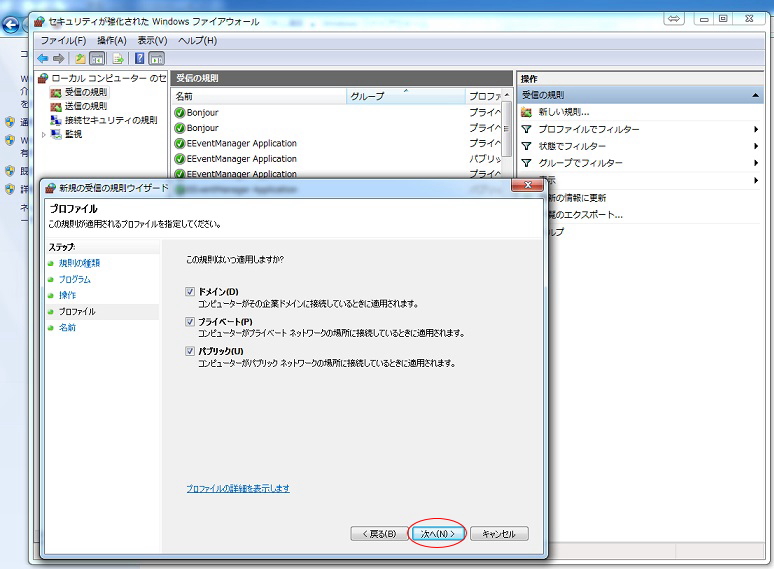Click the back arrow toolbar icon
This screenshot has width=774, height=569.
click(x=43, y=59)
